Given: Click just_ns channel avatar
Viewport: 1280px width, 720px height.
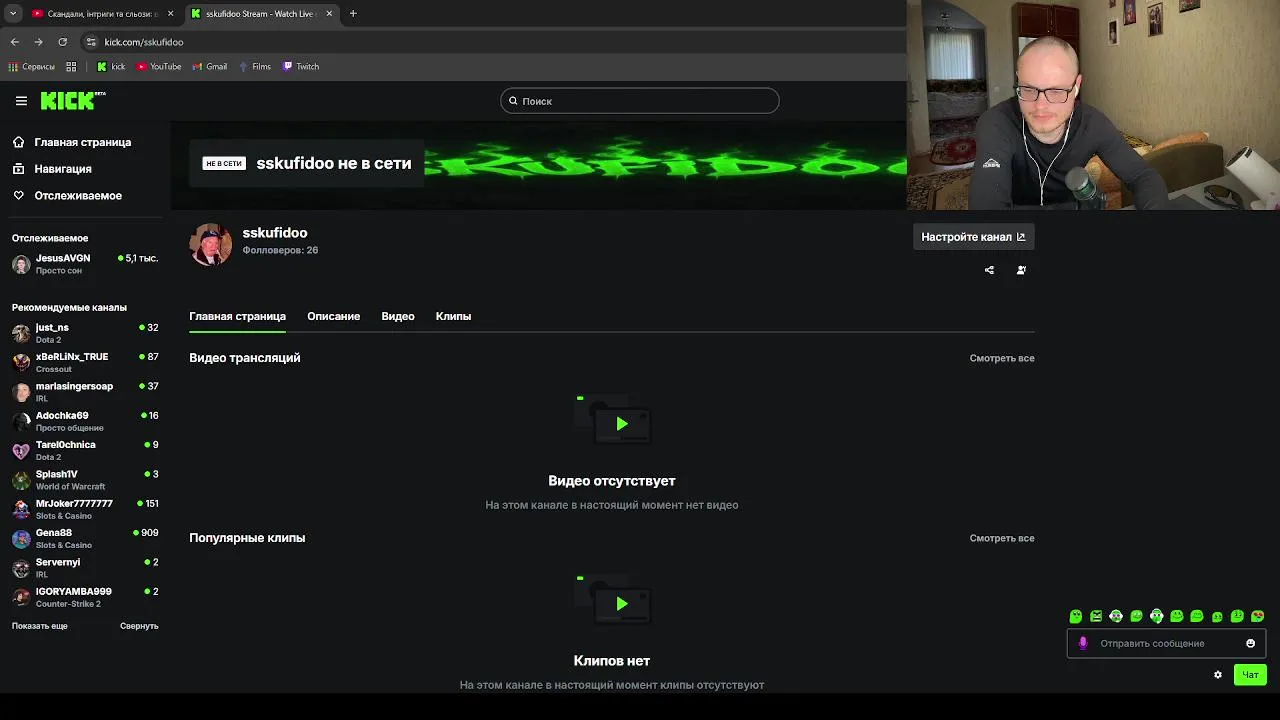Looking at the screenshot, I should pos(21,333).
